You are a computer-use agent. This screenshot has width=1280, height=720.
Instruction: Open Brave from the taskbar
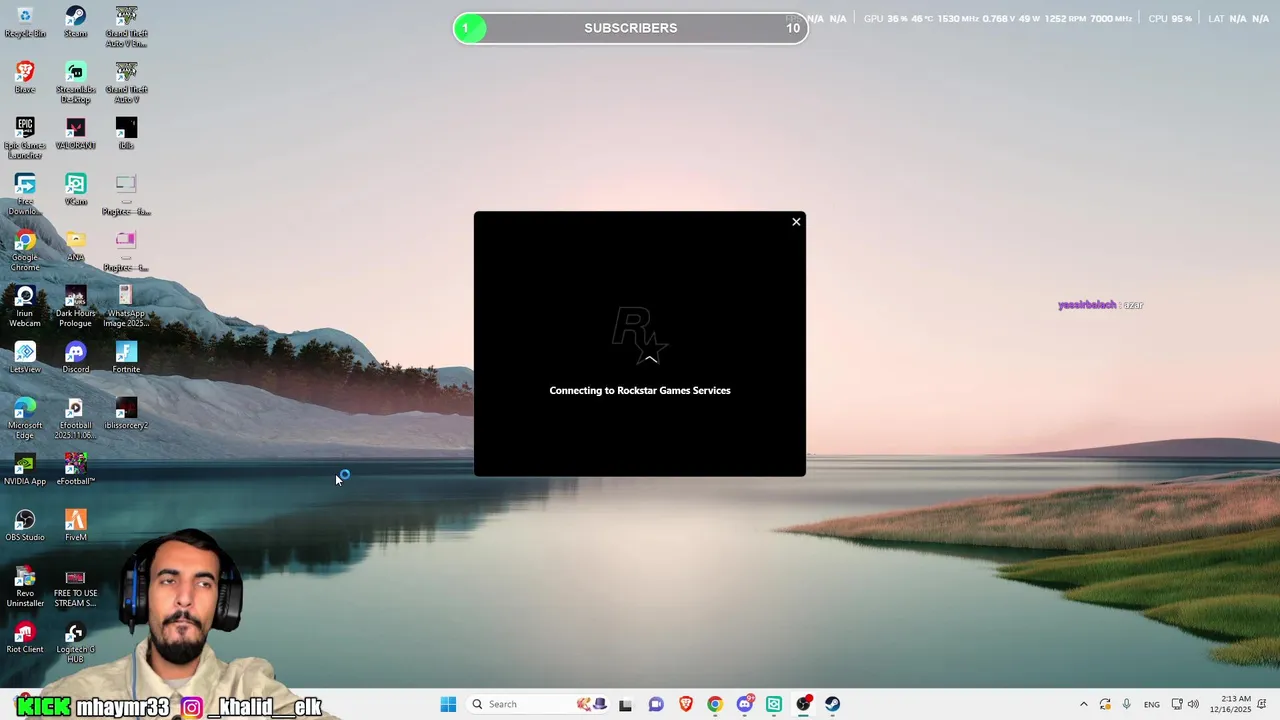click(x=685, y=704)
